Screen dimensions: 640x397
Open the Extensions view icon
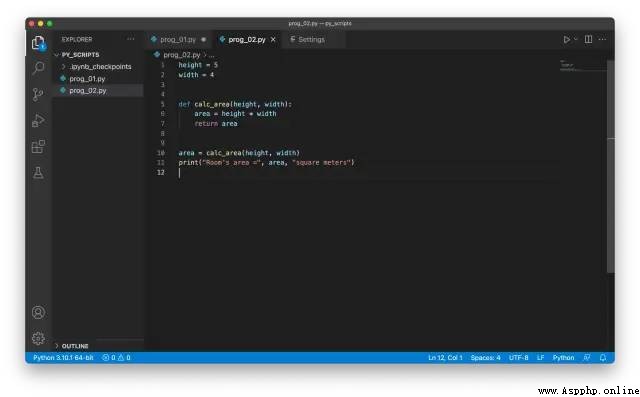pyautogui.click(x=38, y=146)
